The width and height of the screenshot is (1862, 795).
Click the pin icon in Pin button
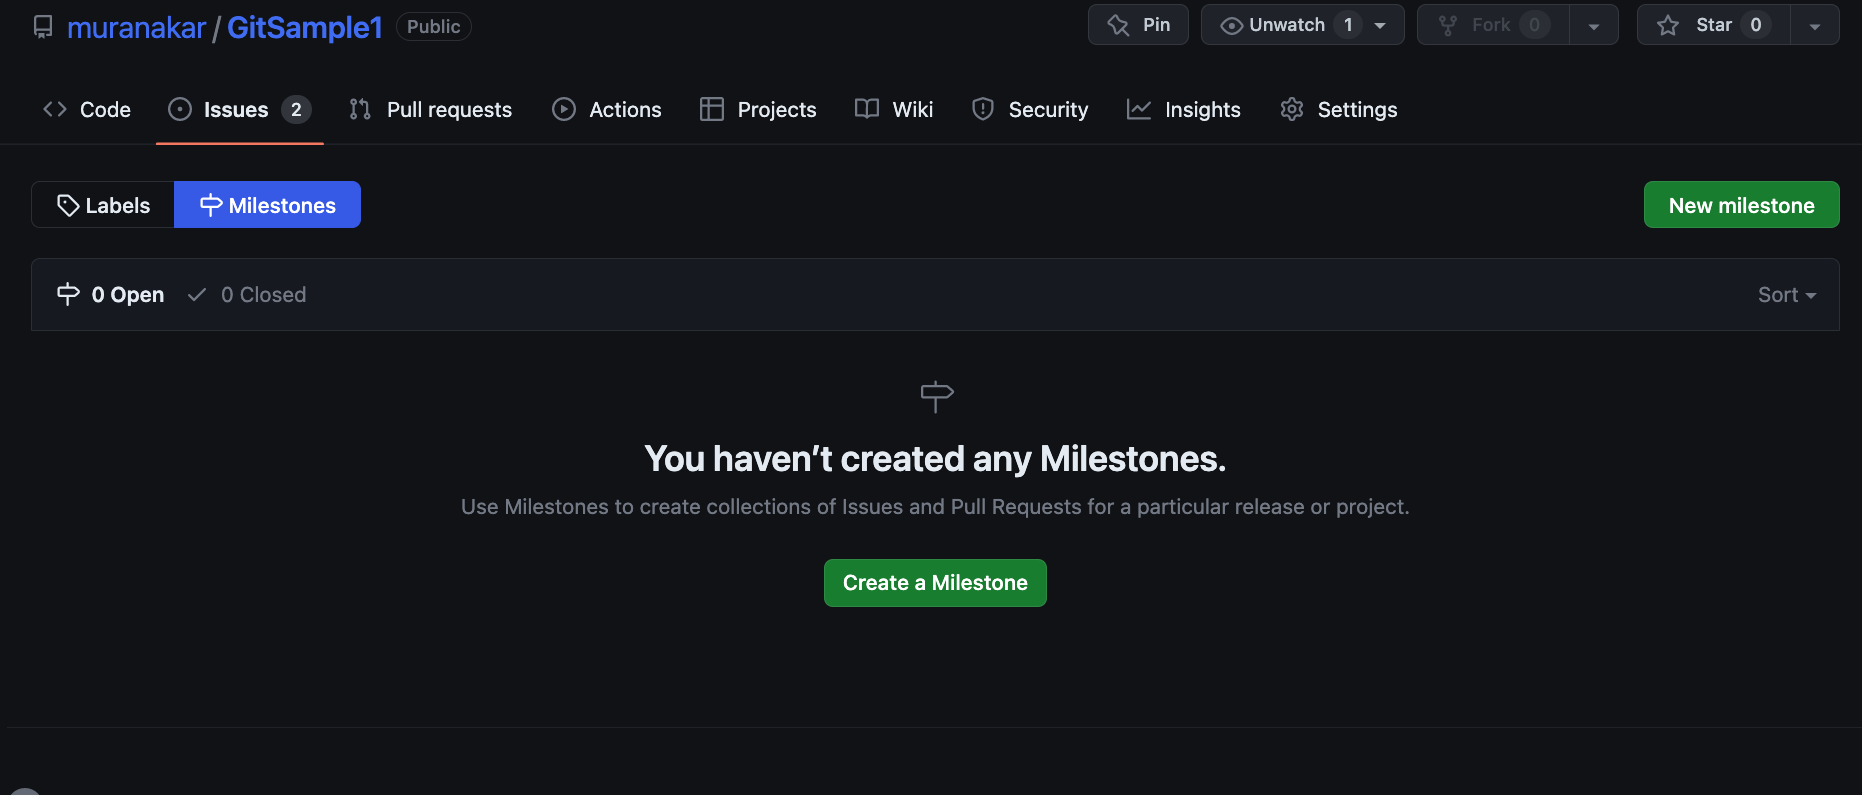click(1118, 25)
